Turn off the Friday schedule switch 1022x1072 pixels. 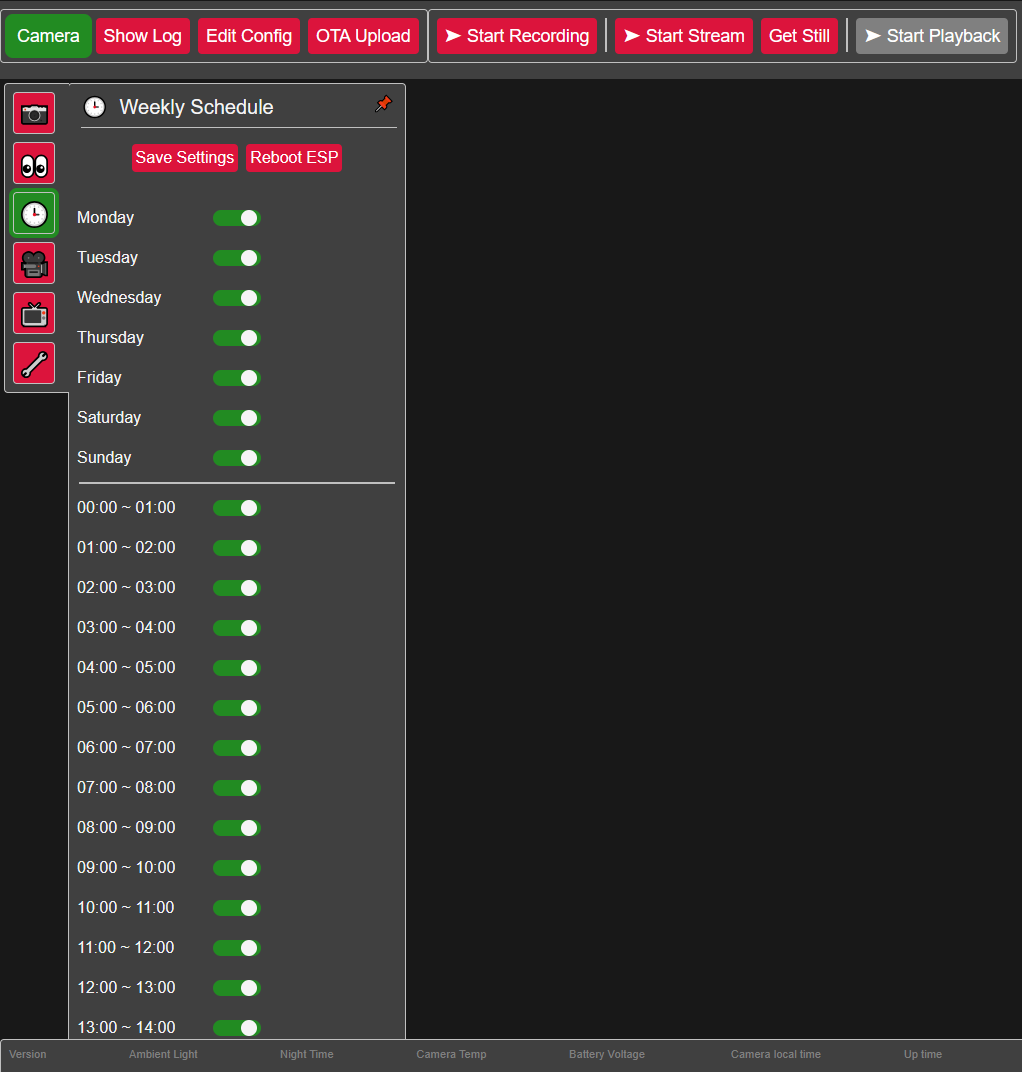click(x=237, y=378)
